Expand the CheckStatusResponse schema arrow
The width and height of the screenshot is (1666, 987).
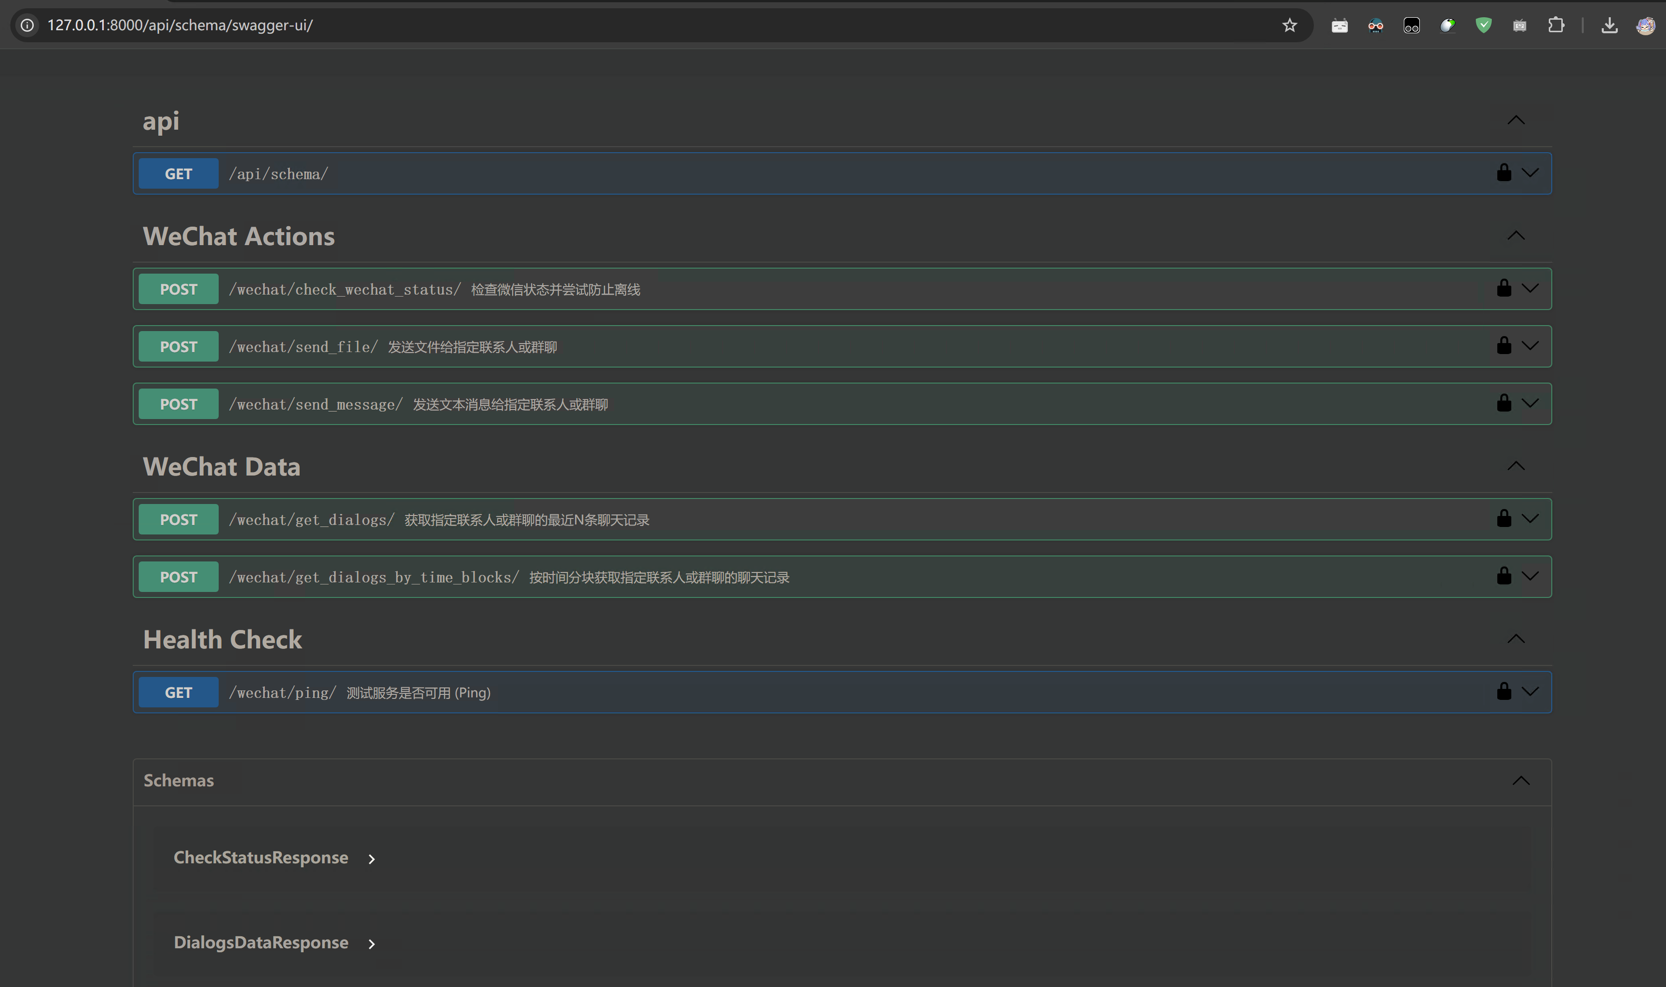tap(372, 859)
